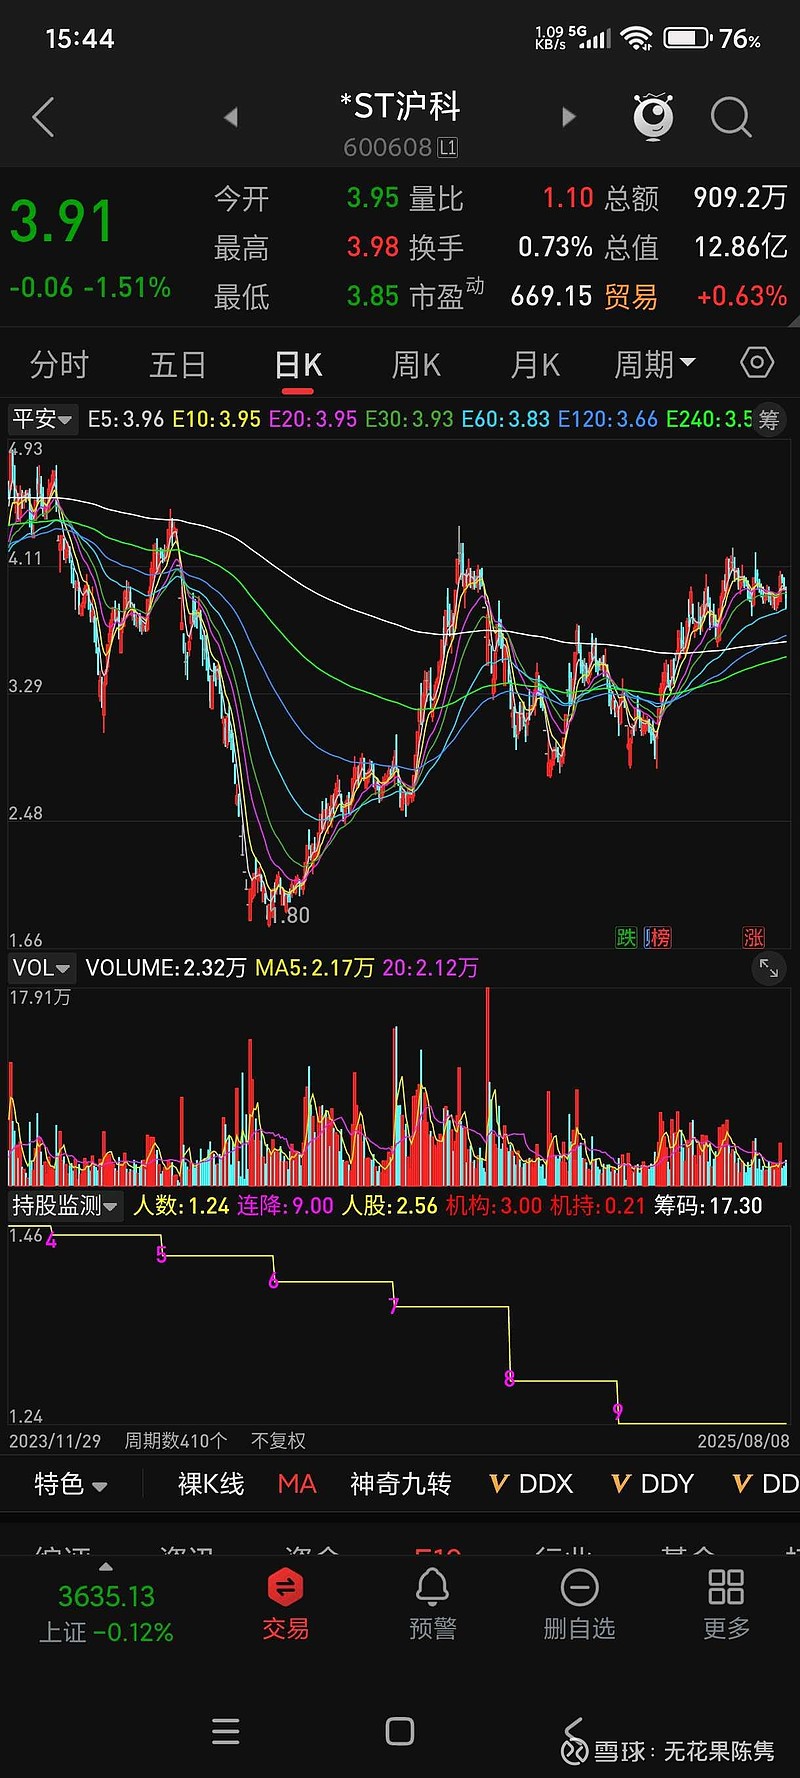Select 裸K线 indicator
The image size is (800, 1778).
point(211,1484)
